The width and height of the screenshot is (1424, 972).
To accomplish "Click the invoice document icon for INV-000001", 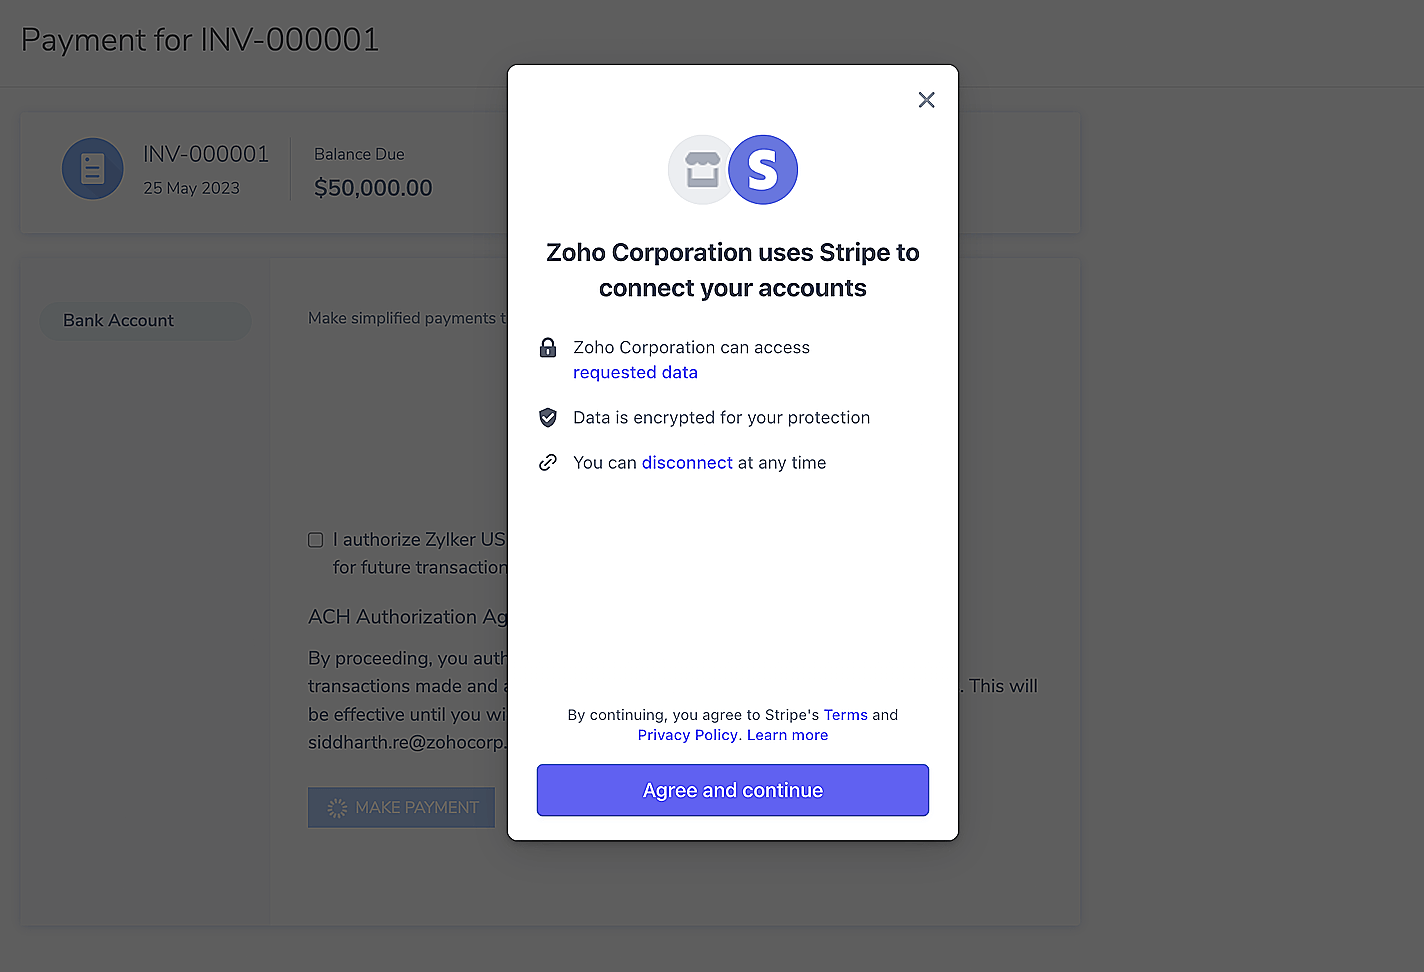I will coord(92,168).
